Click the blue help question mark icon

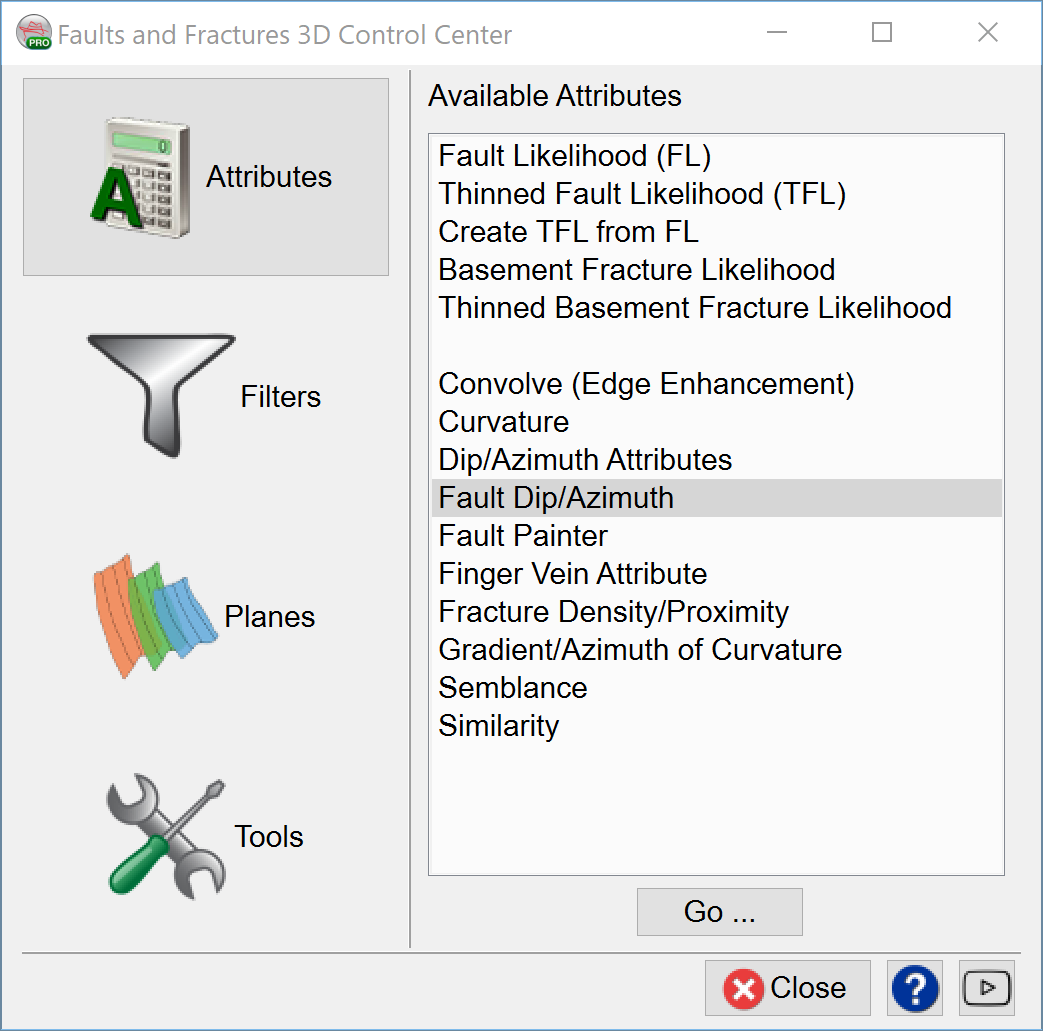(914, 988)
